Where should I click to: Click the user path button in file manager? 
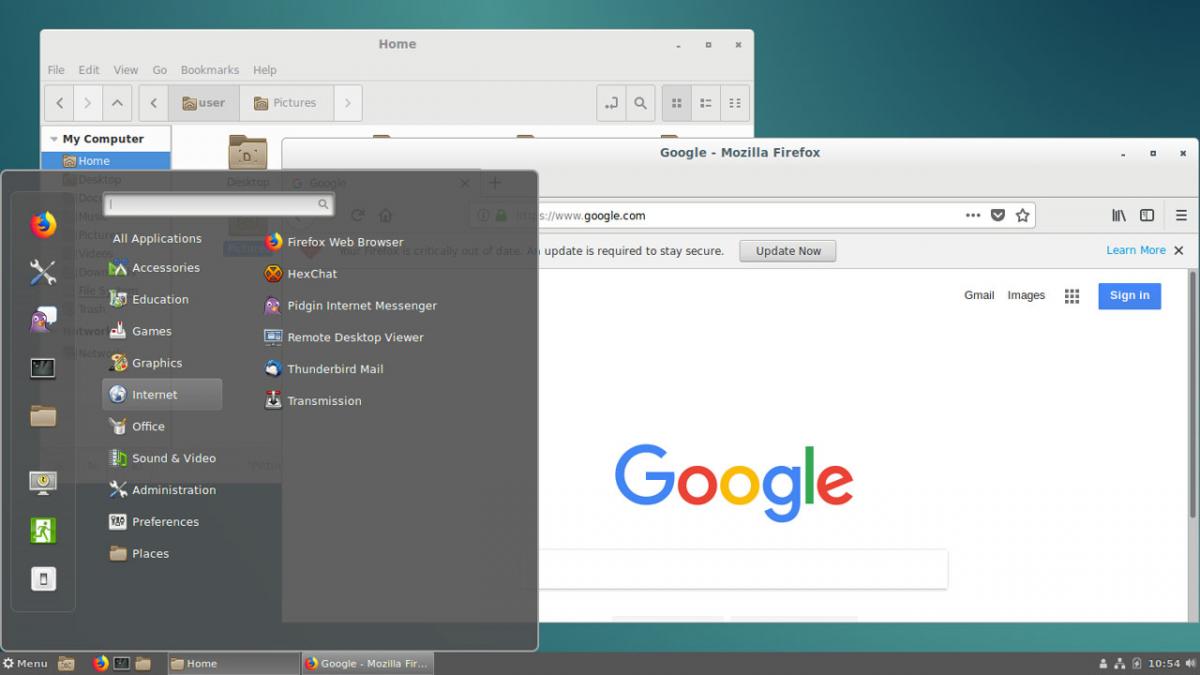click(x=204, y=103)
